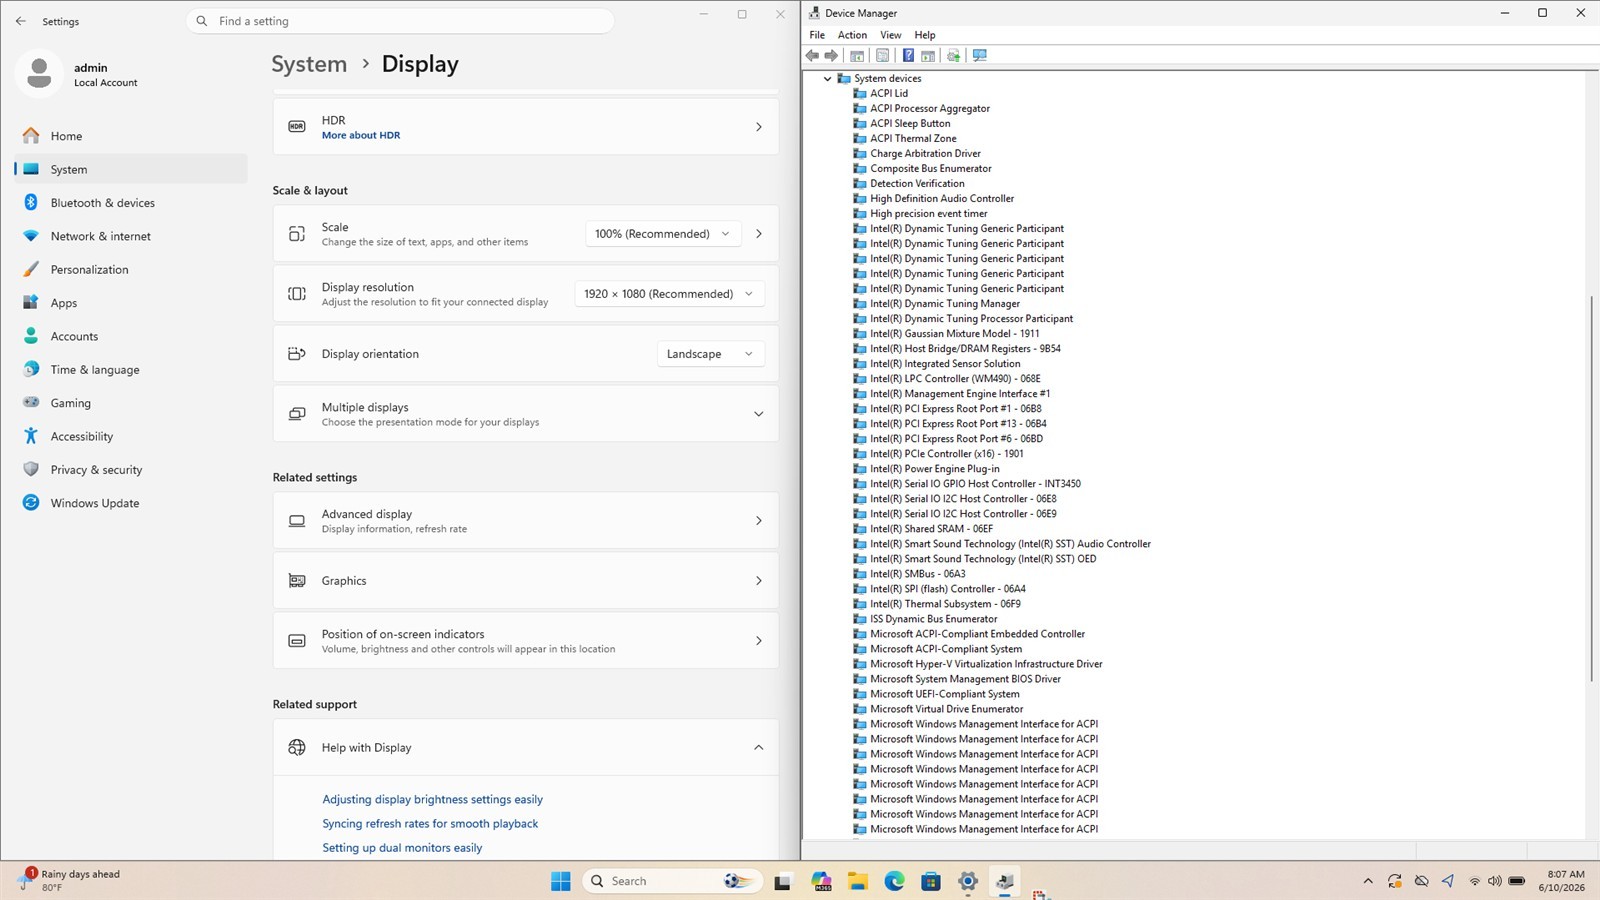Open Gaming settings page
Screen dimensions: 1600x900
pos(131,403)
